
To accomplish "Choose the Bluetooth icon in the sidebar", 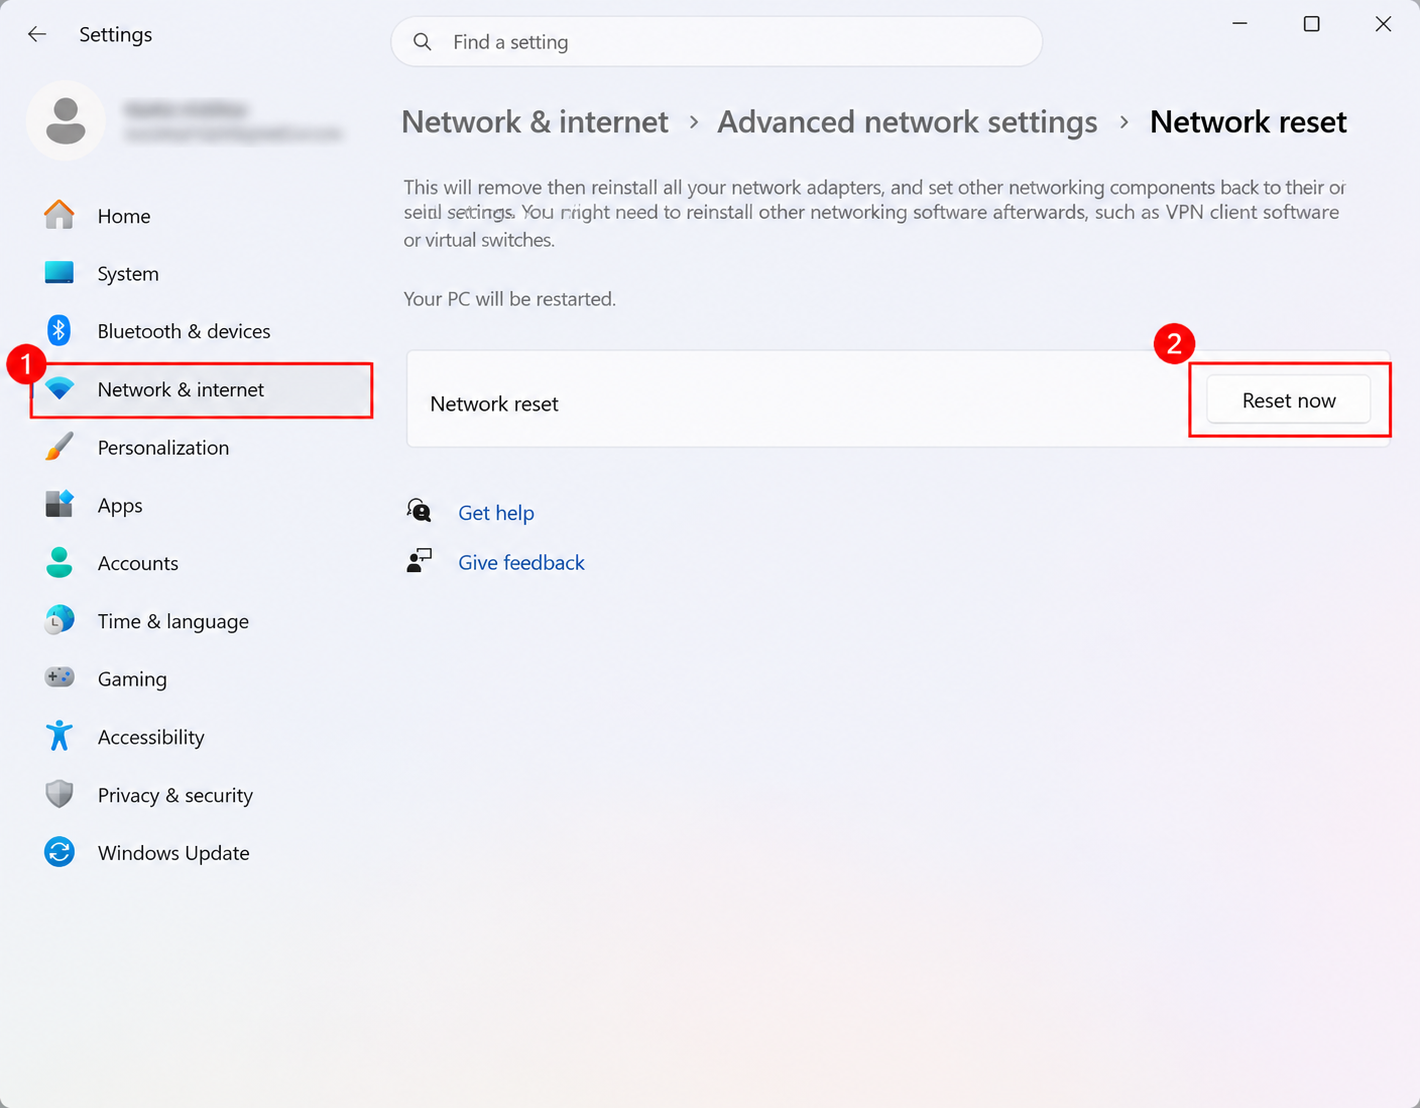I will click(59, 330).
